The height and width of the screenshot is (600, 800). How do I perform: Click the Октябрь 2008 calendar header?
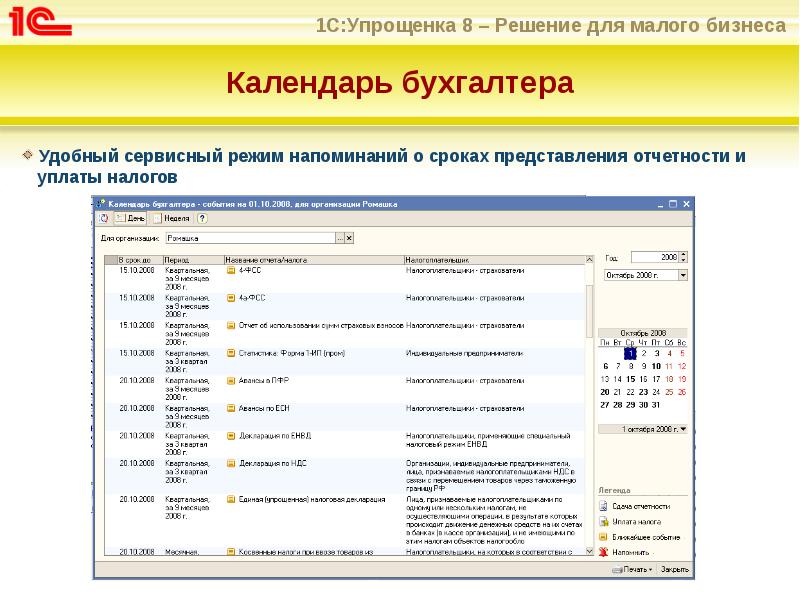click(643, 333)
